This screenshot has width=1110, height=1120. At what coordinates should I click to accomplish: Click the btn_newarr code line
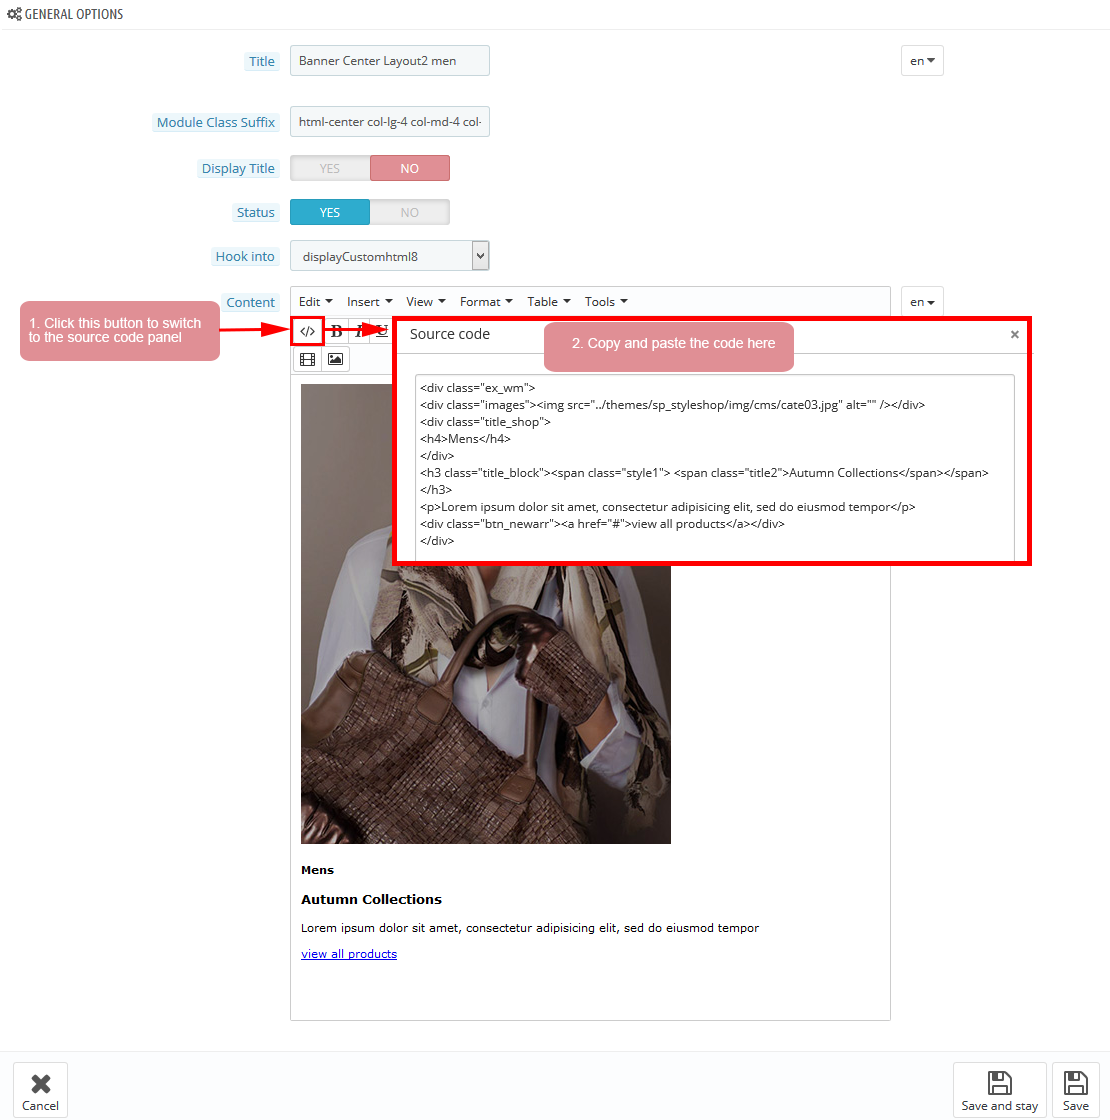pos(602,524)
